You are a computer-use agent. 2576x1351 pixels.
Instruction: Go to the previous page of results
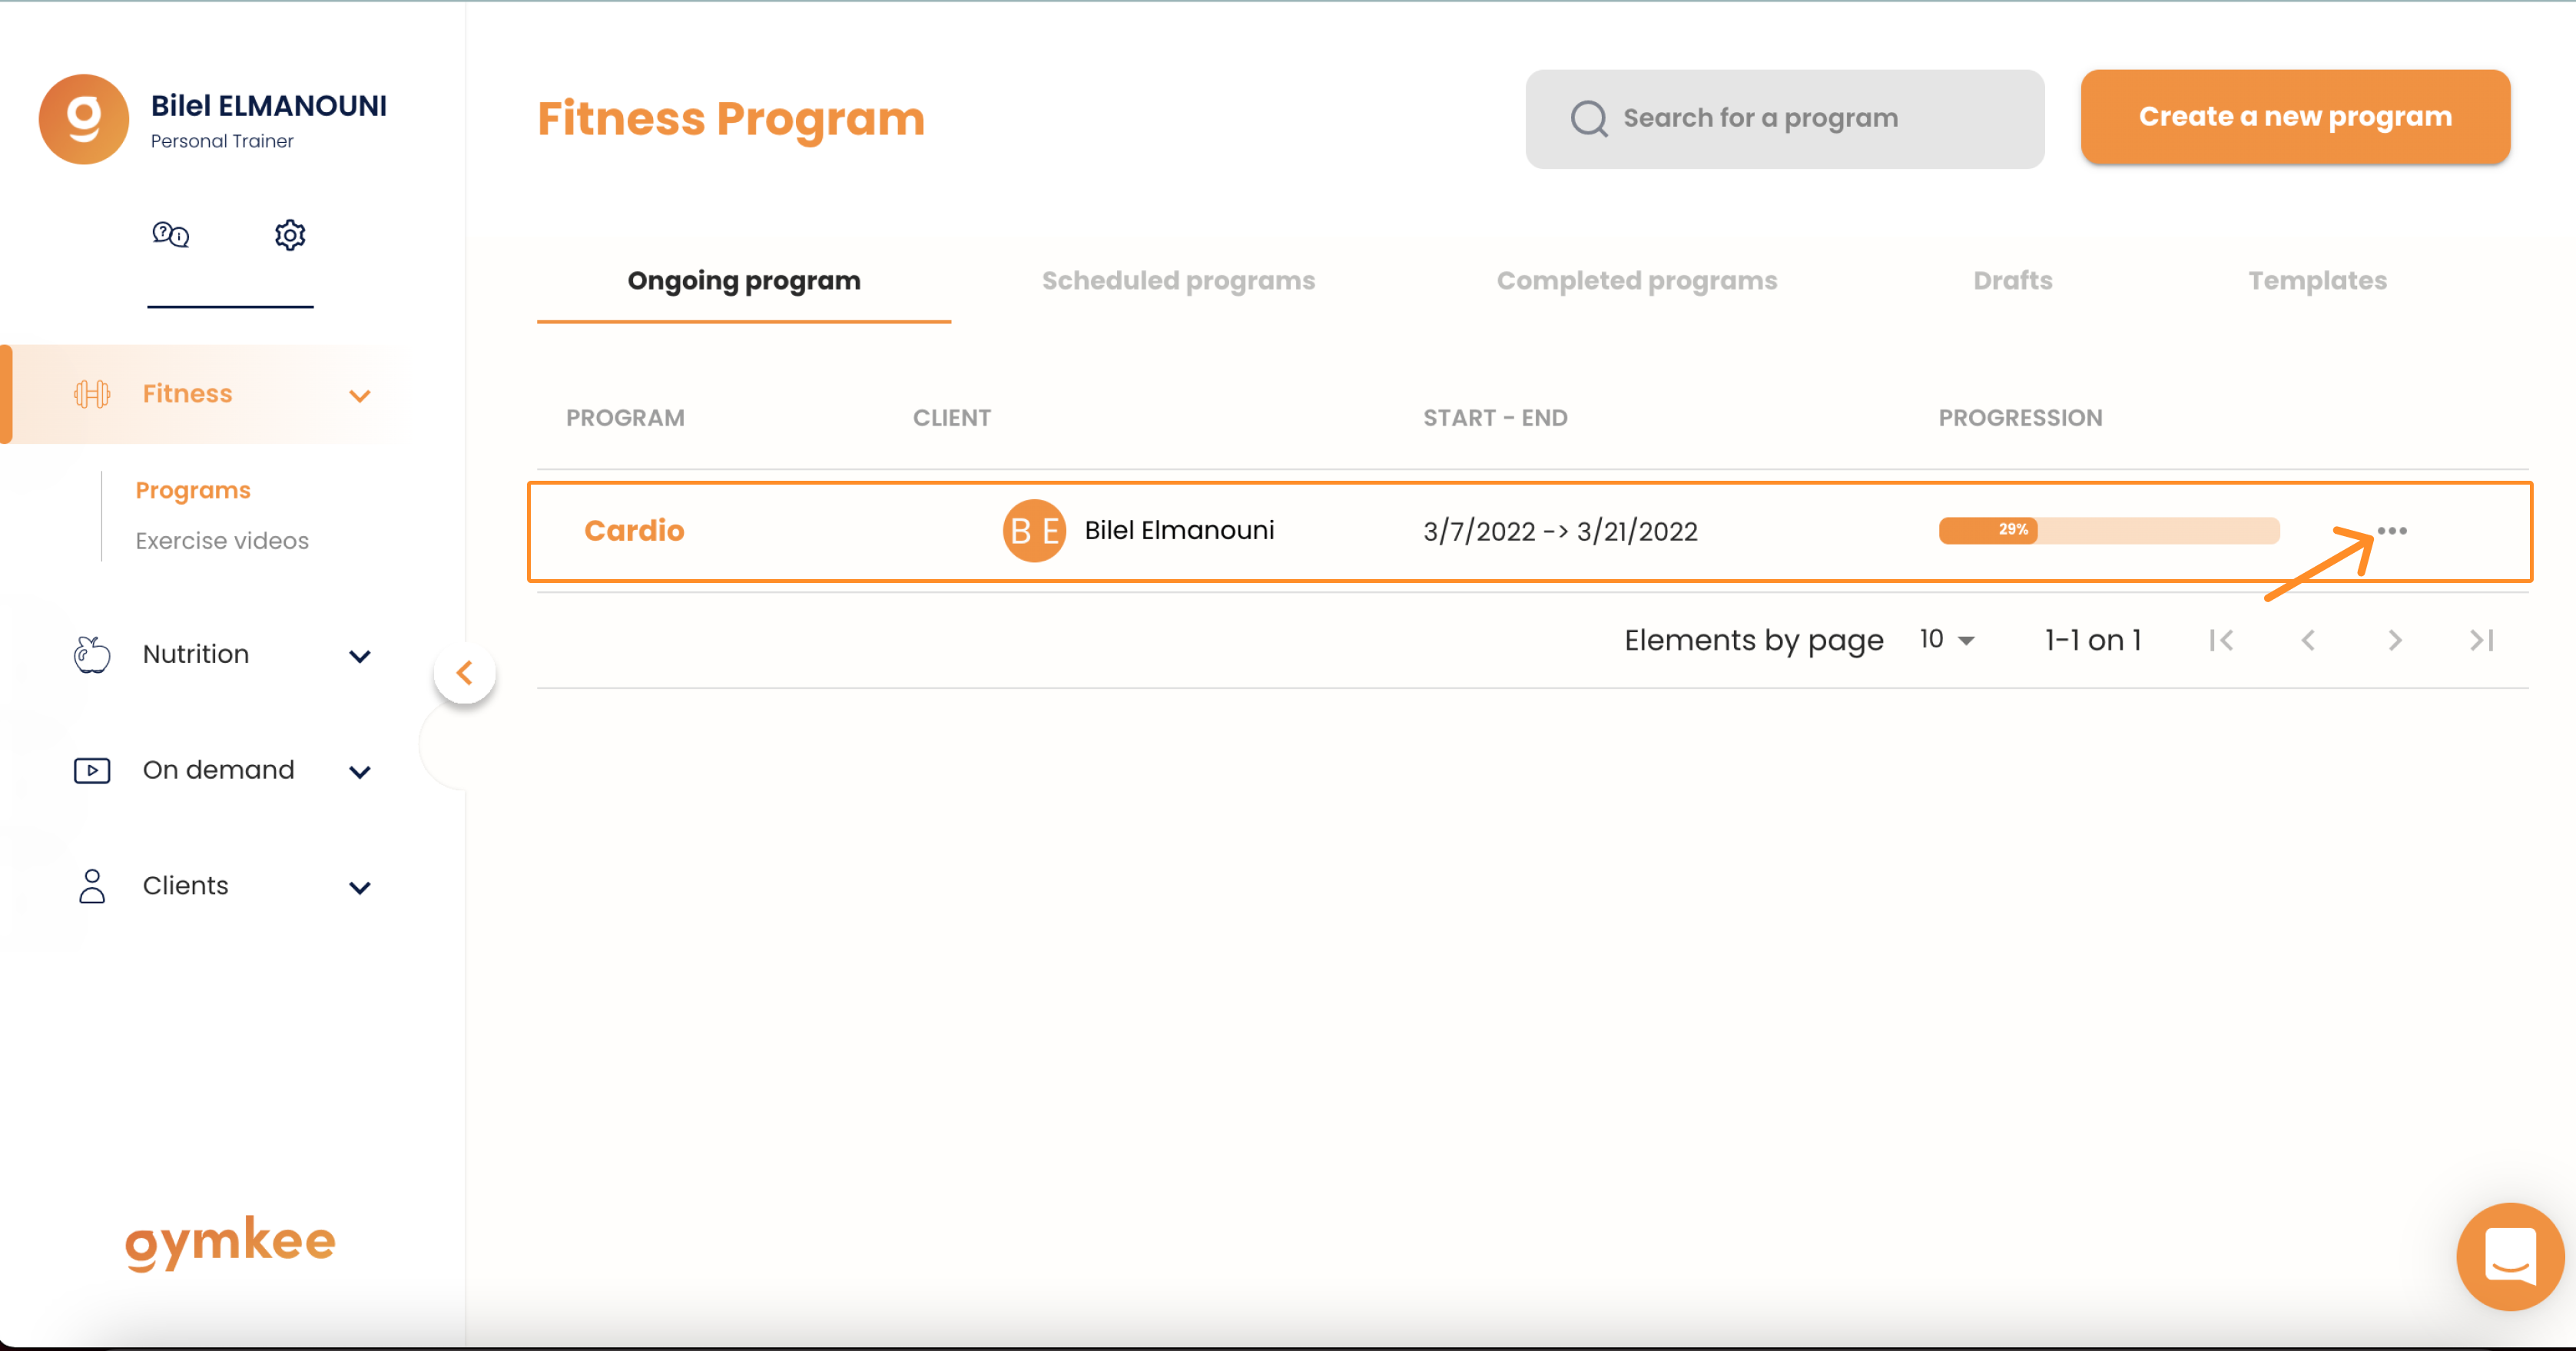(x=2308, y=640)
